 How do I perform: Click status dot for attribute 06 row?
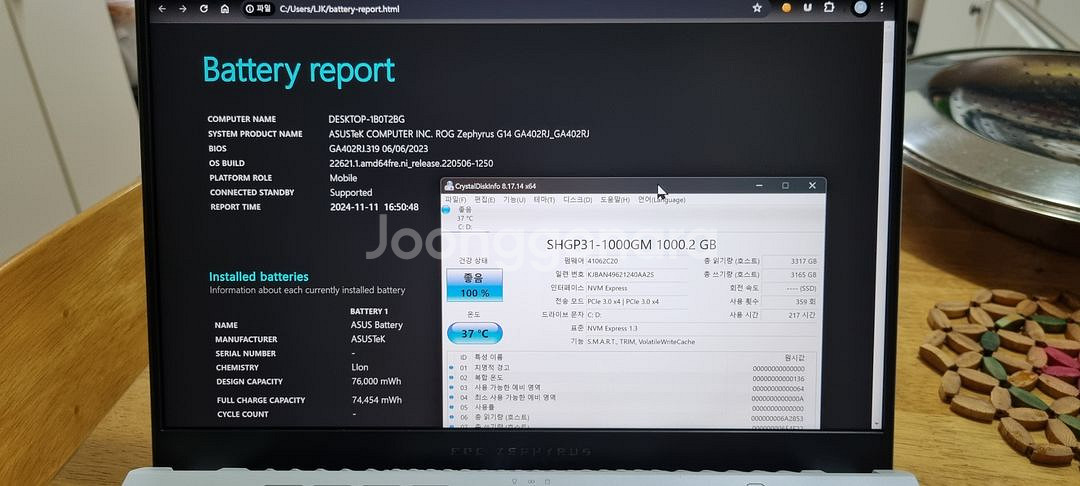451,417
